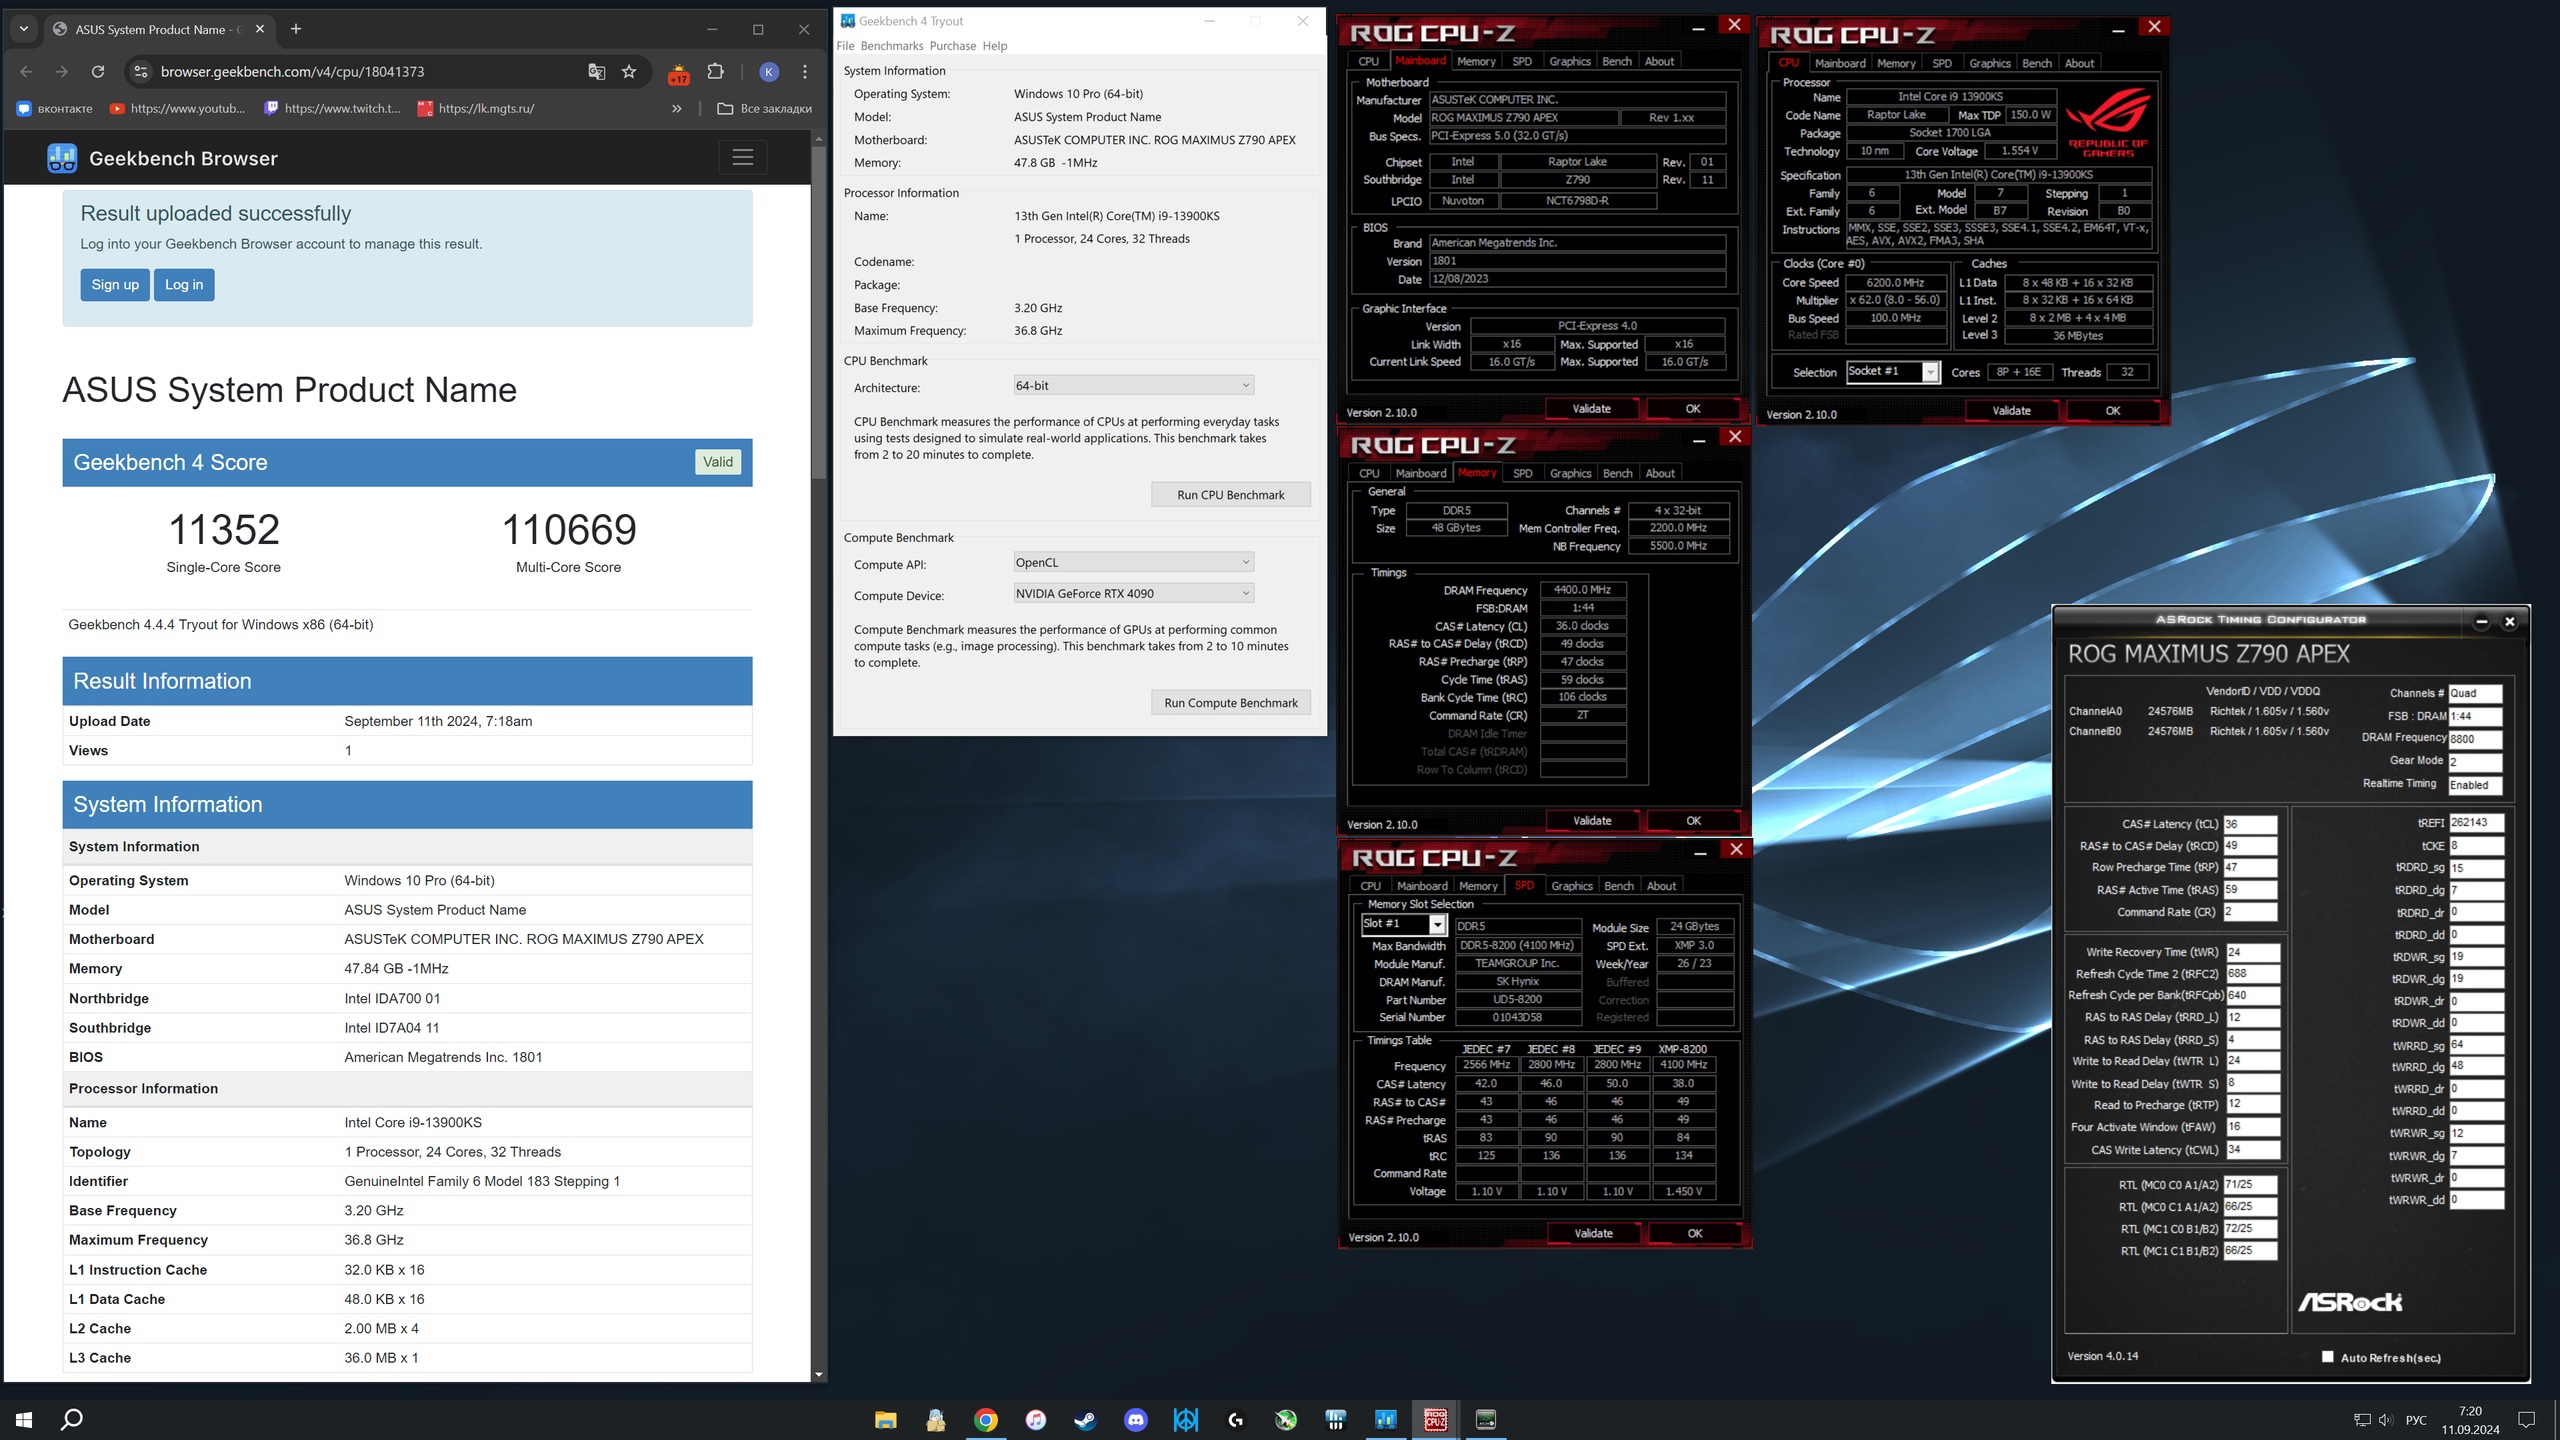
Task: Open File Explorer from the taskbar
Action: click(885, 1420)
